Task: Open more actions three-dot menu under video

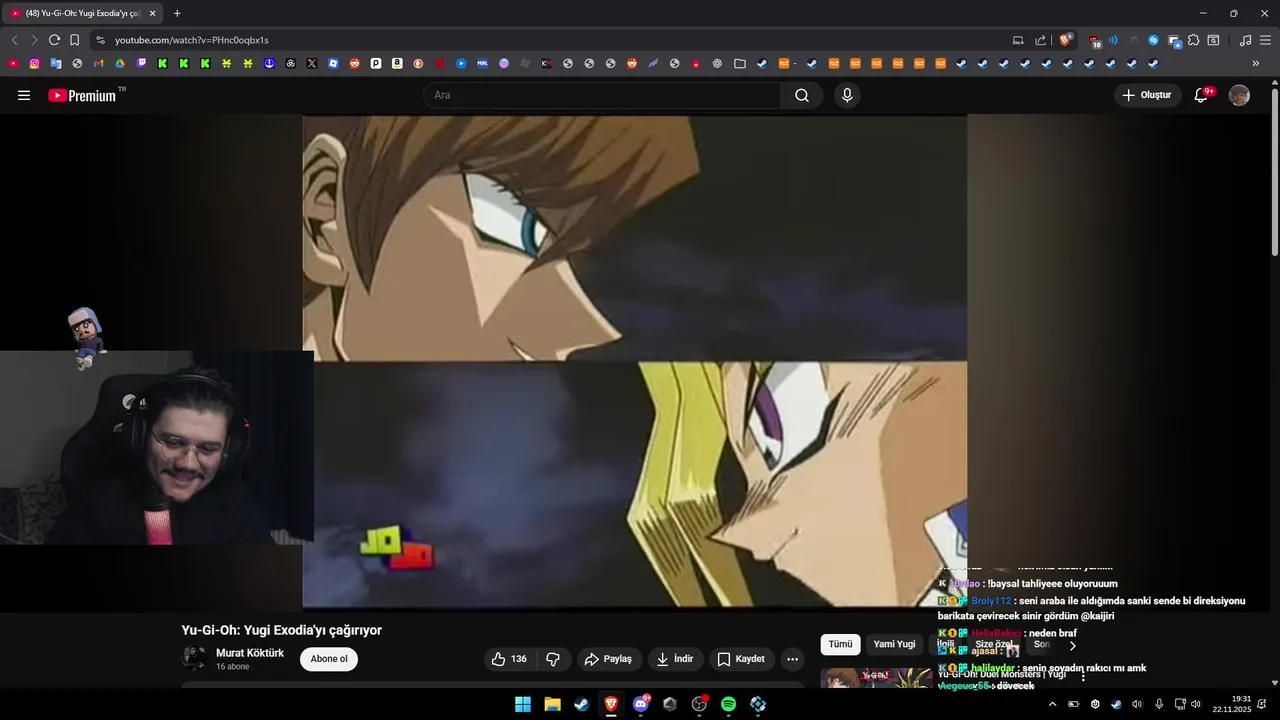Action: [x=792, y=659]
